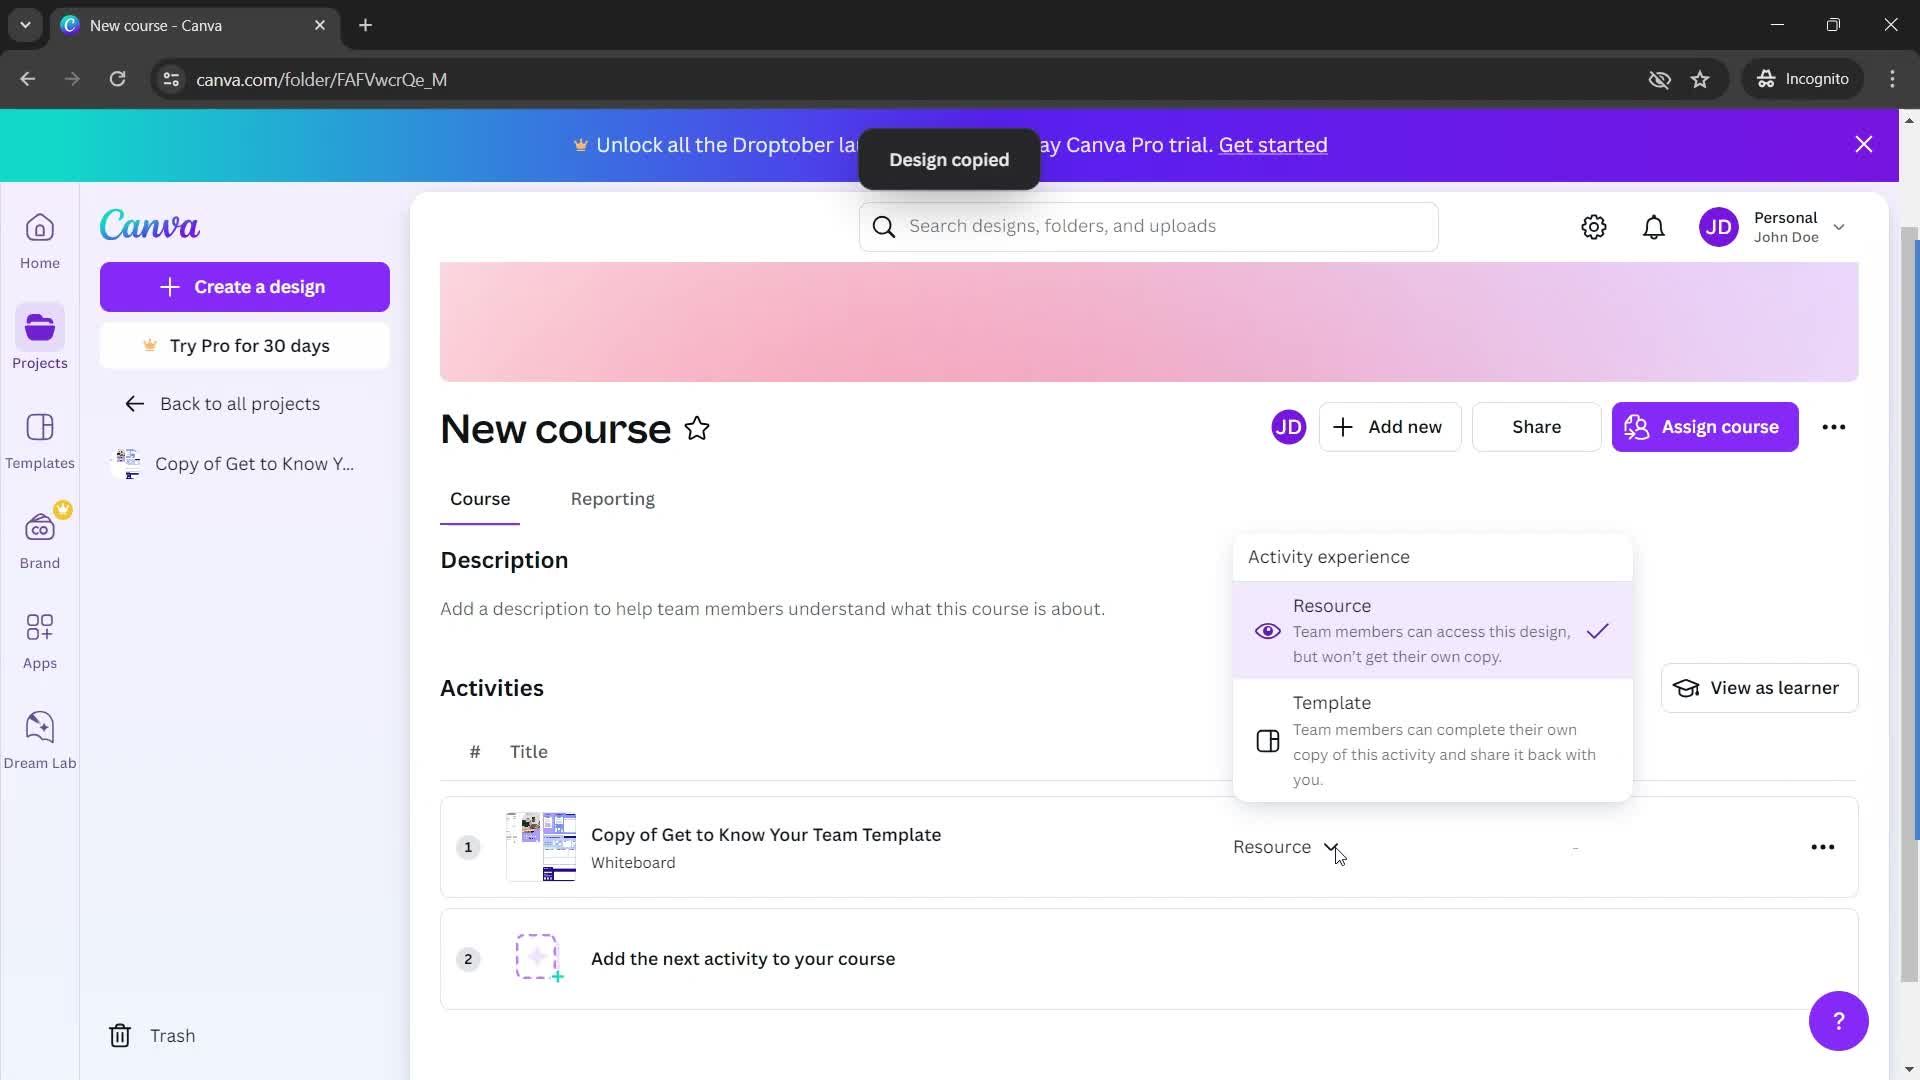Image resolution: width=1920 pixels, height=1080 pixels.
Task: Click the notifications bell icon
Action: pyautogui.click(x=1655, y=227)
